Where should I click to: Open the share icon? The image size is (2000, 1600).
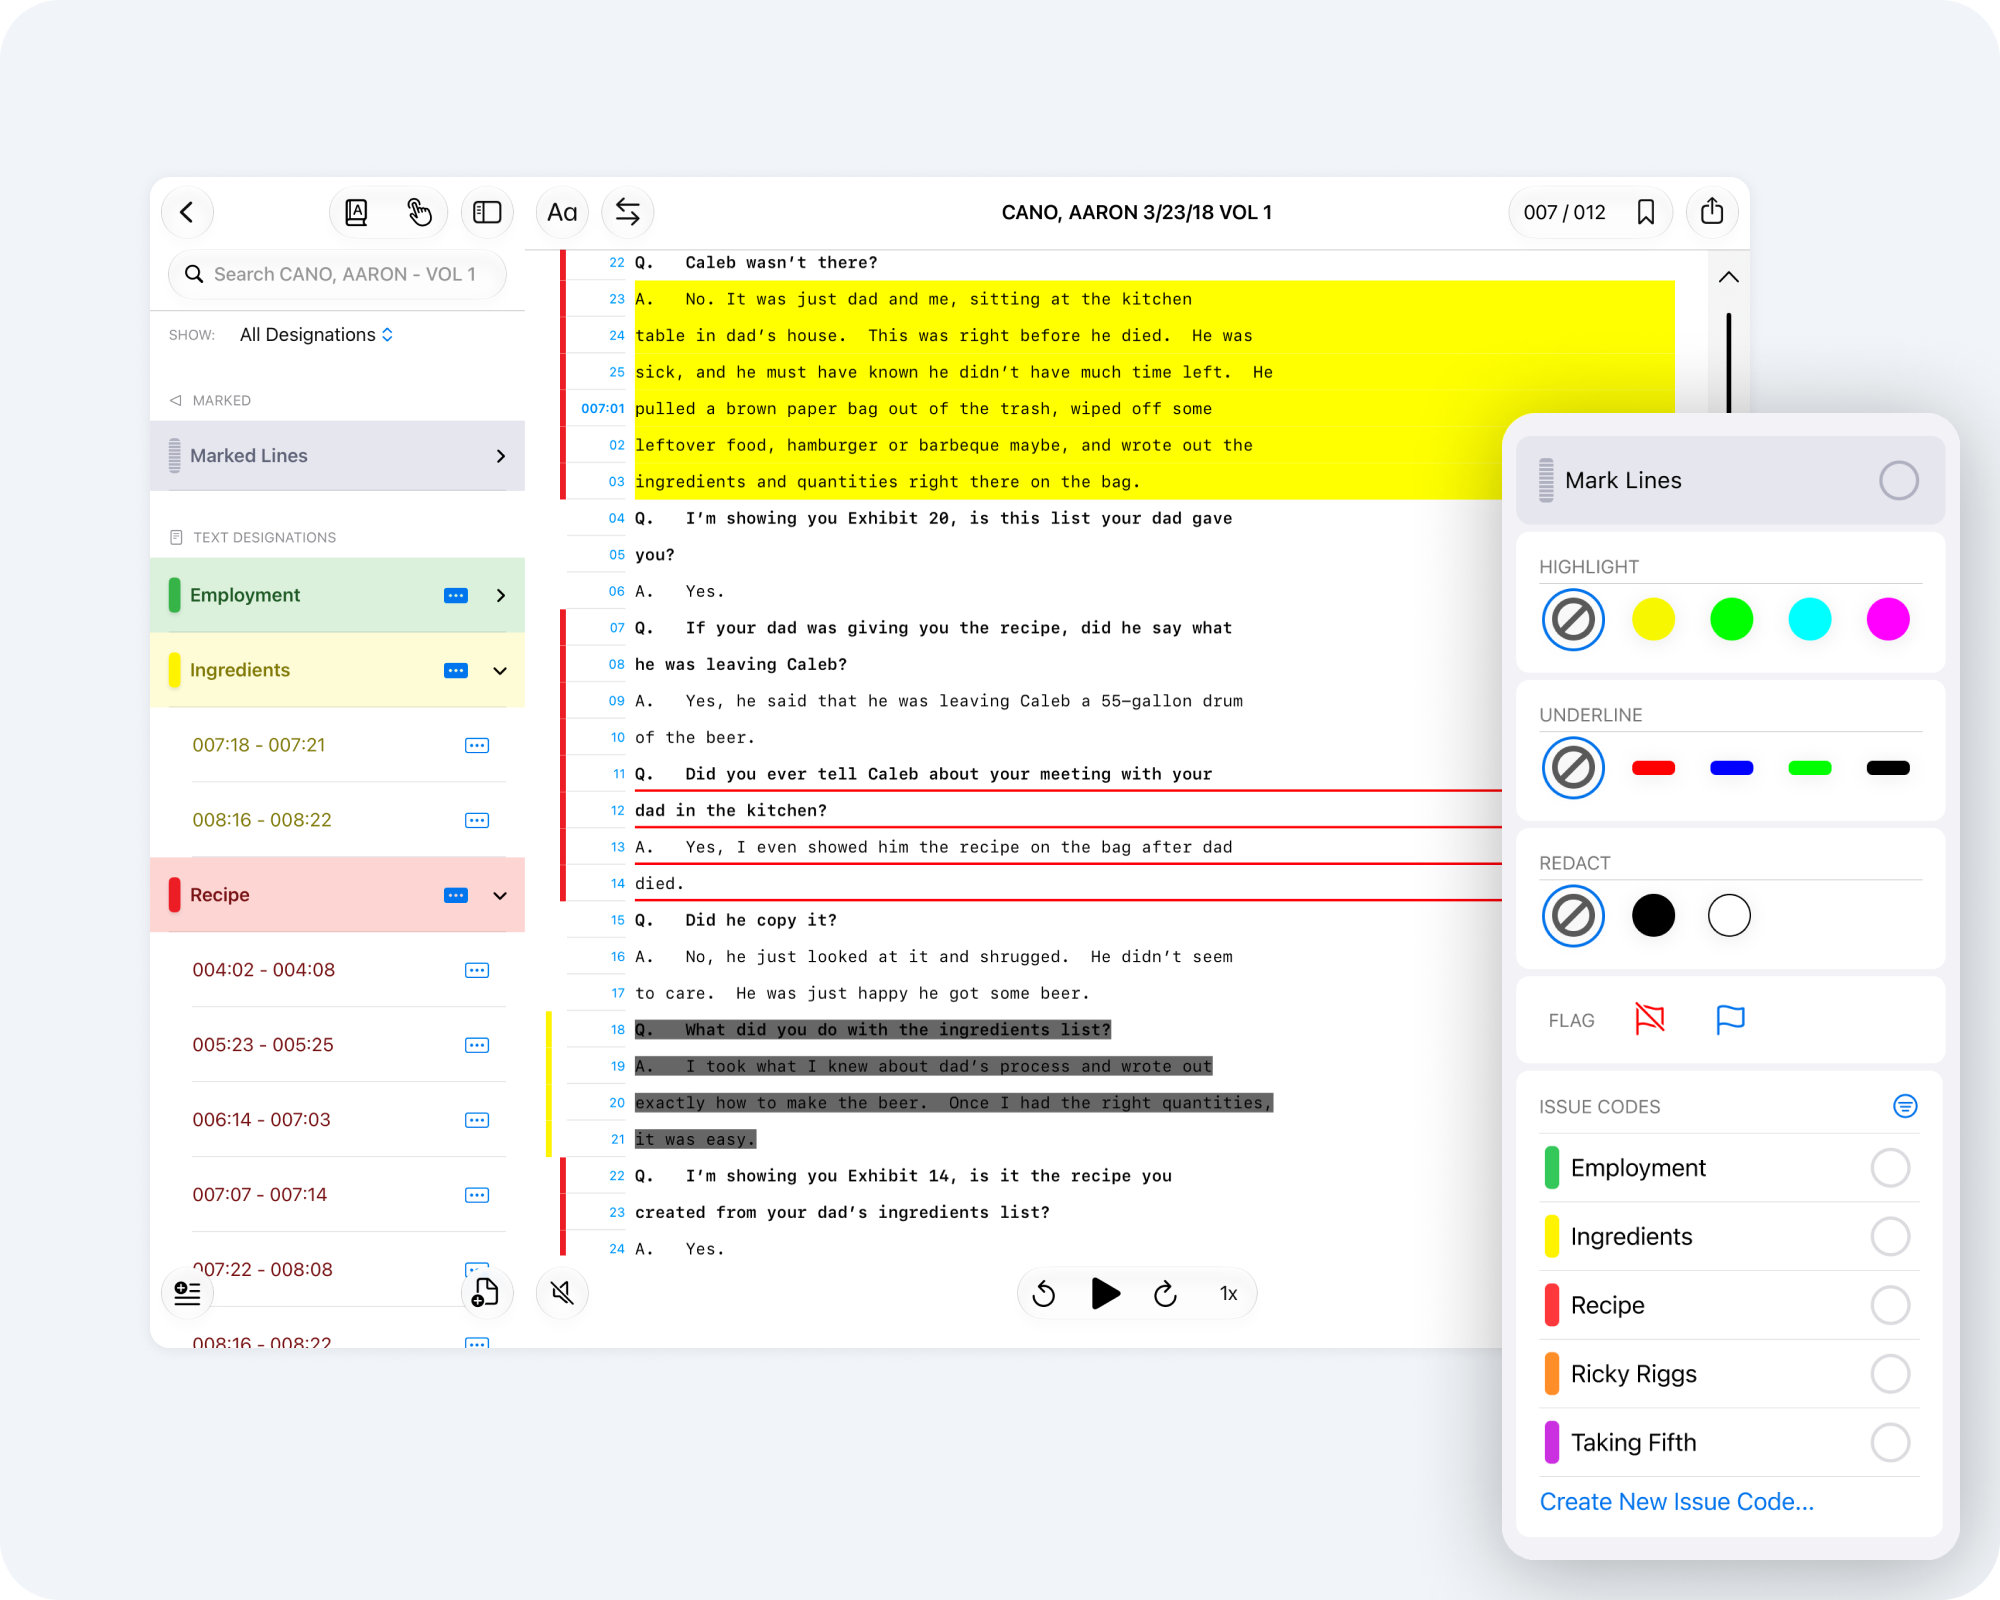coord(1712,212)
